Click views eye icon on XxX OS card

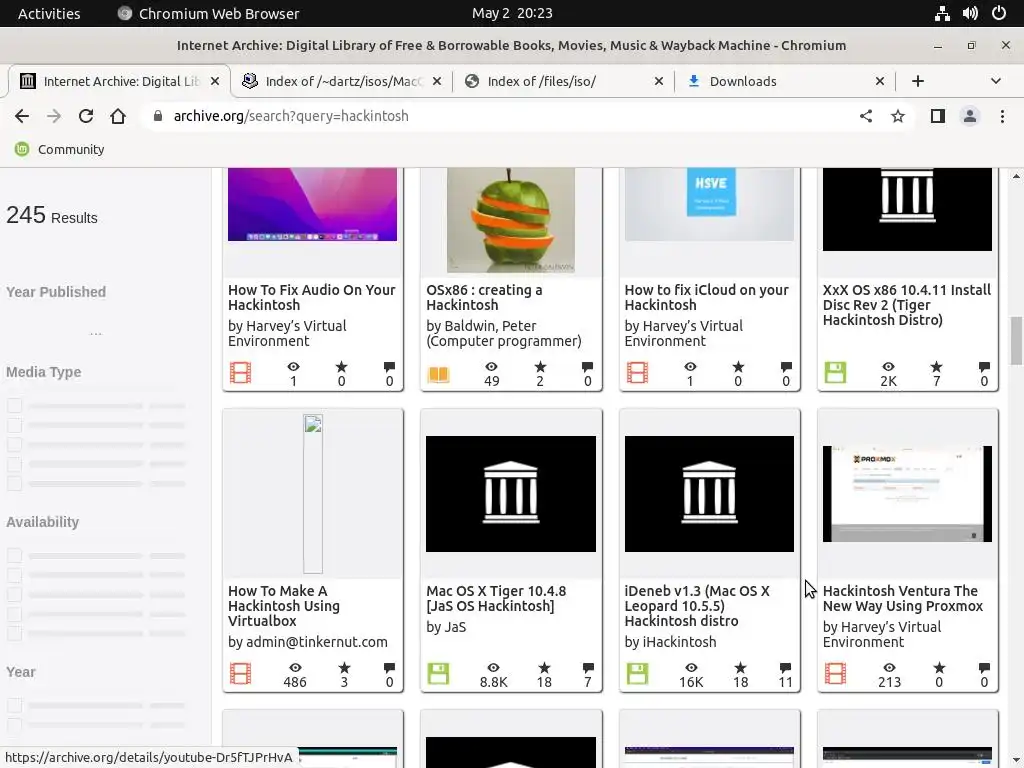click(888, 366)
